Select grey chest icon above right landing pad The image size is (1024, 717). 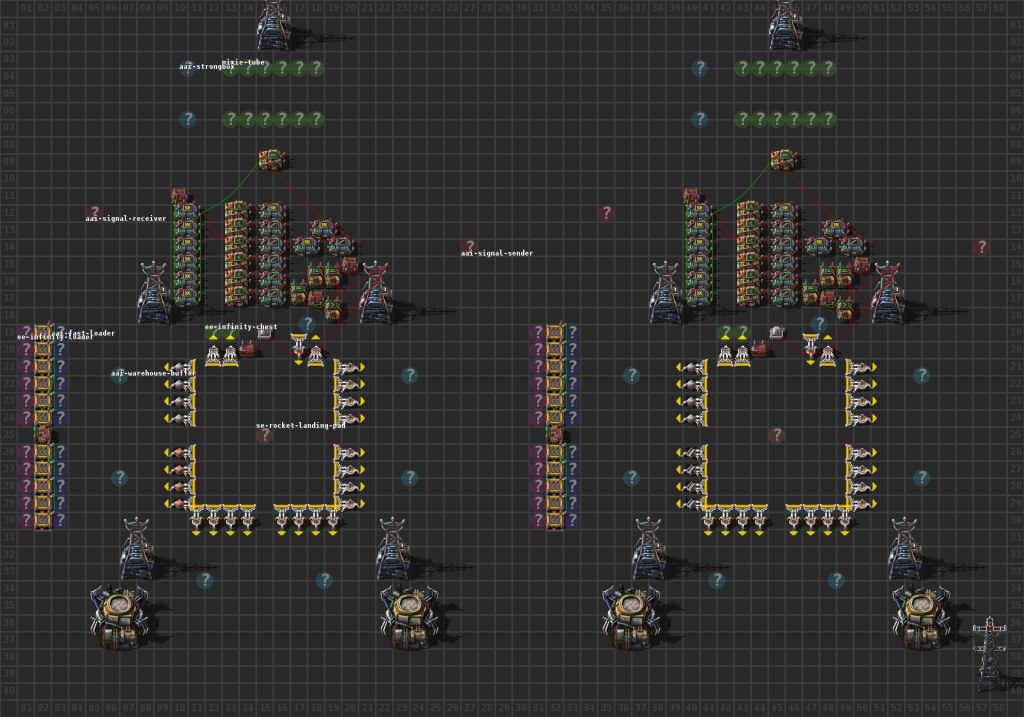click(776, 332)
